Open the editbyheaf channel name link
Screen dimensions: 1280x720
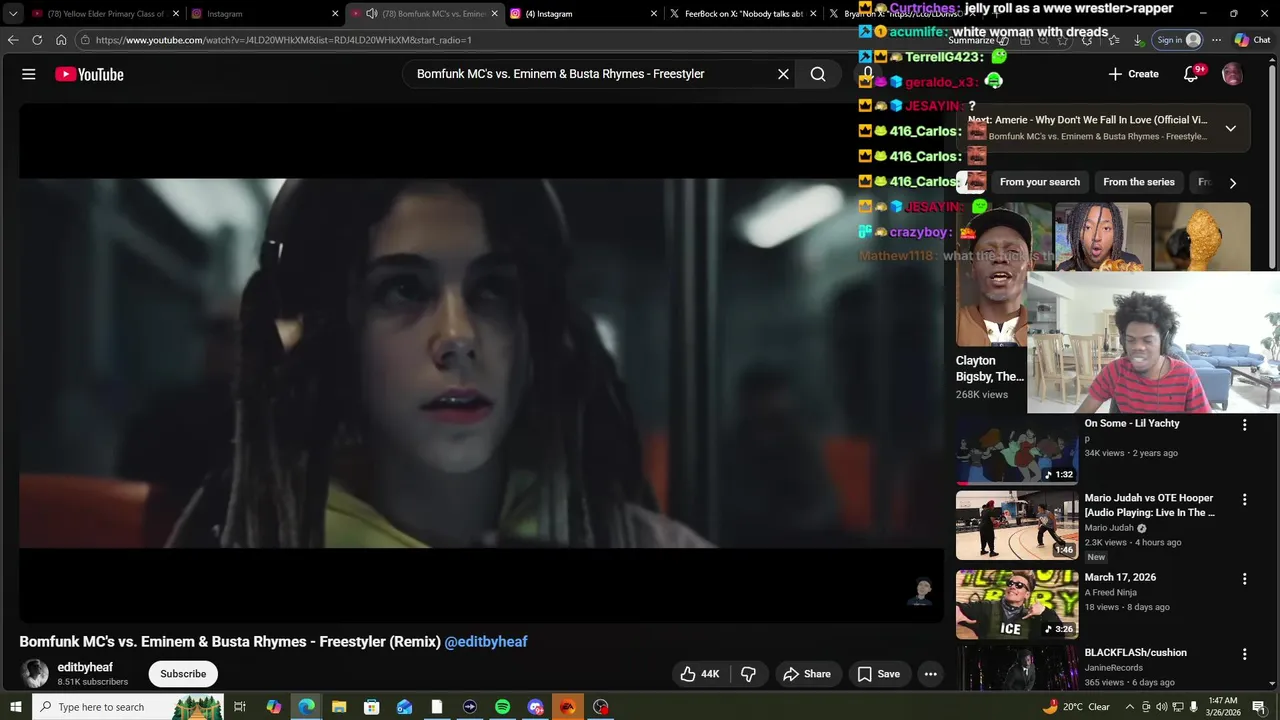[x=85, y=667]
